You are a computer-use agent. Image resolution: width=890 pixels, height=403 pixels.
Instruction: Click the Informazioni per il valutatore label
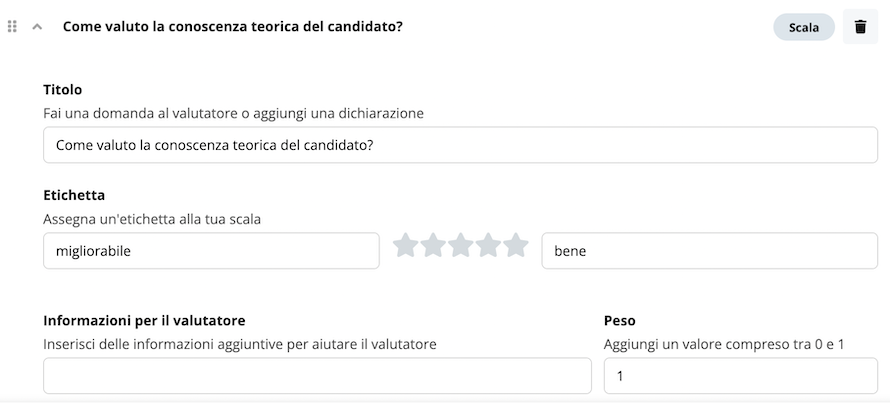(144, 321)
